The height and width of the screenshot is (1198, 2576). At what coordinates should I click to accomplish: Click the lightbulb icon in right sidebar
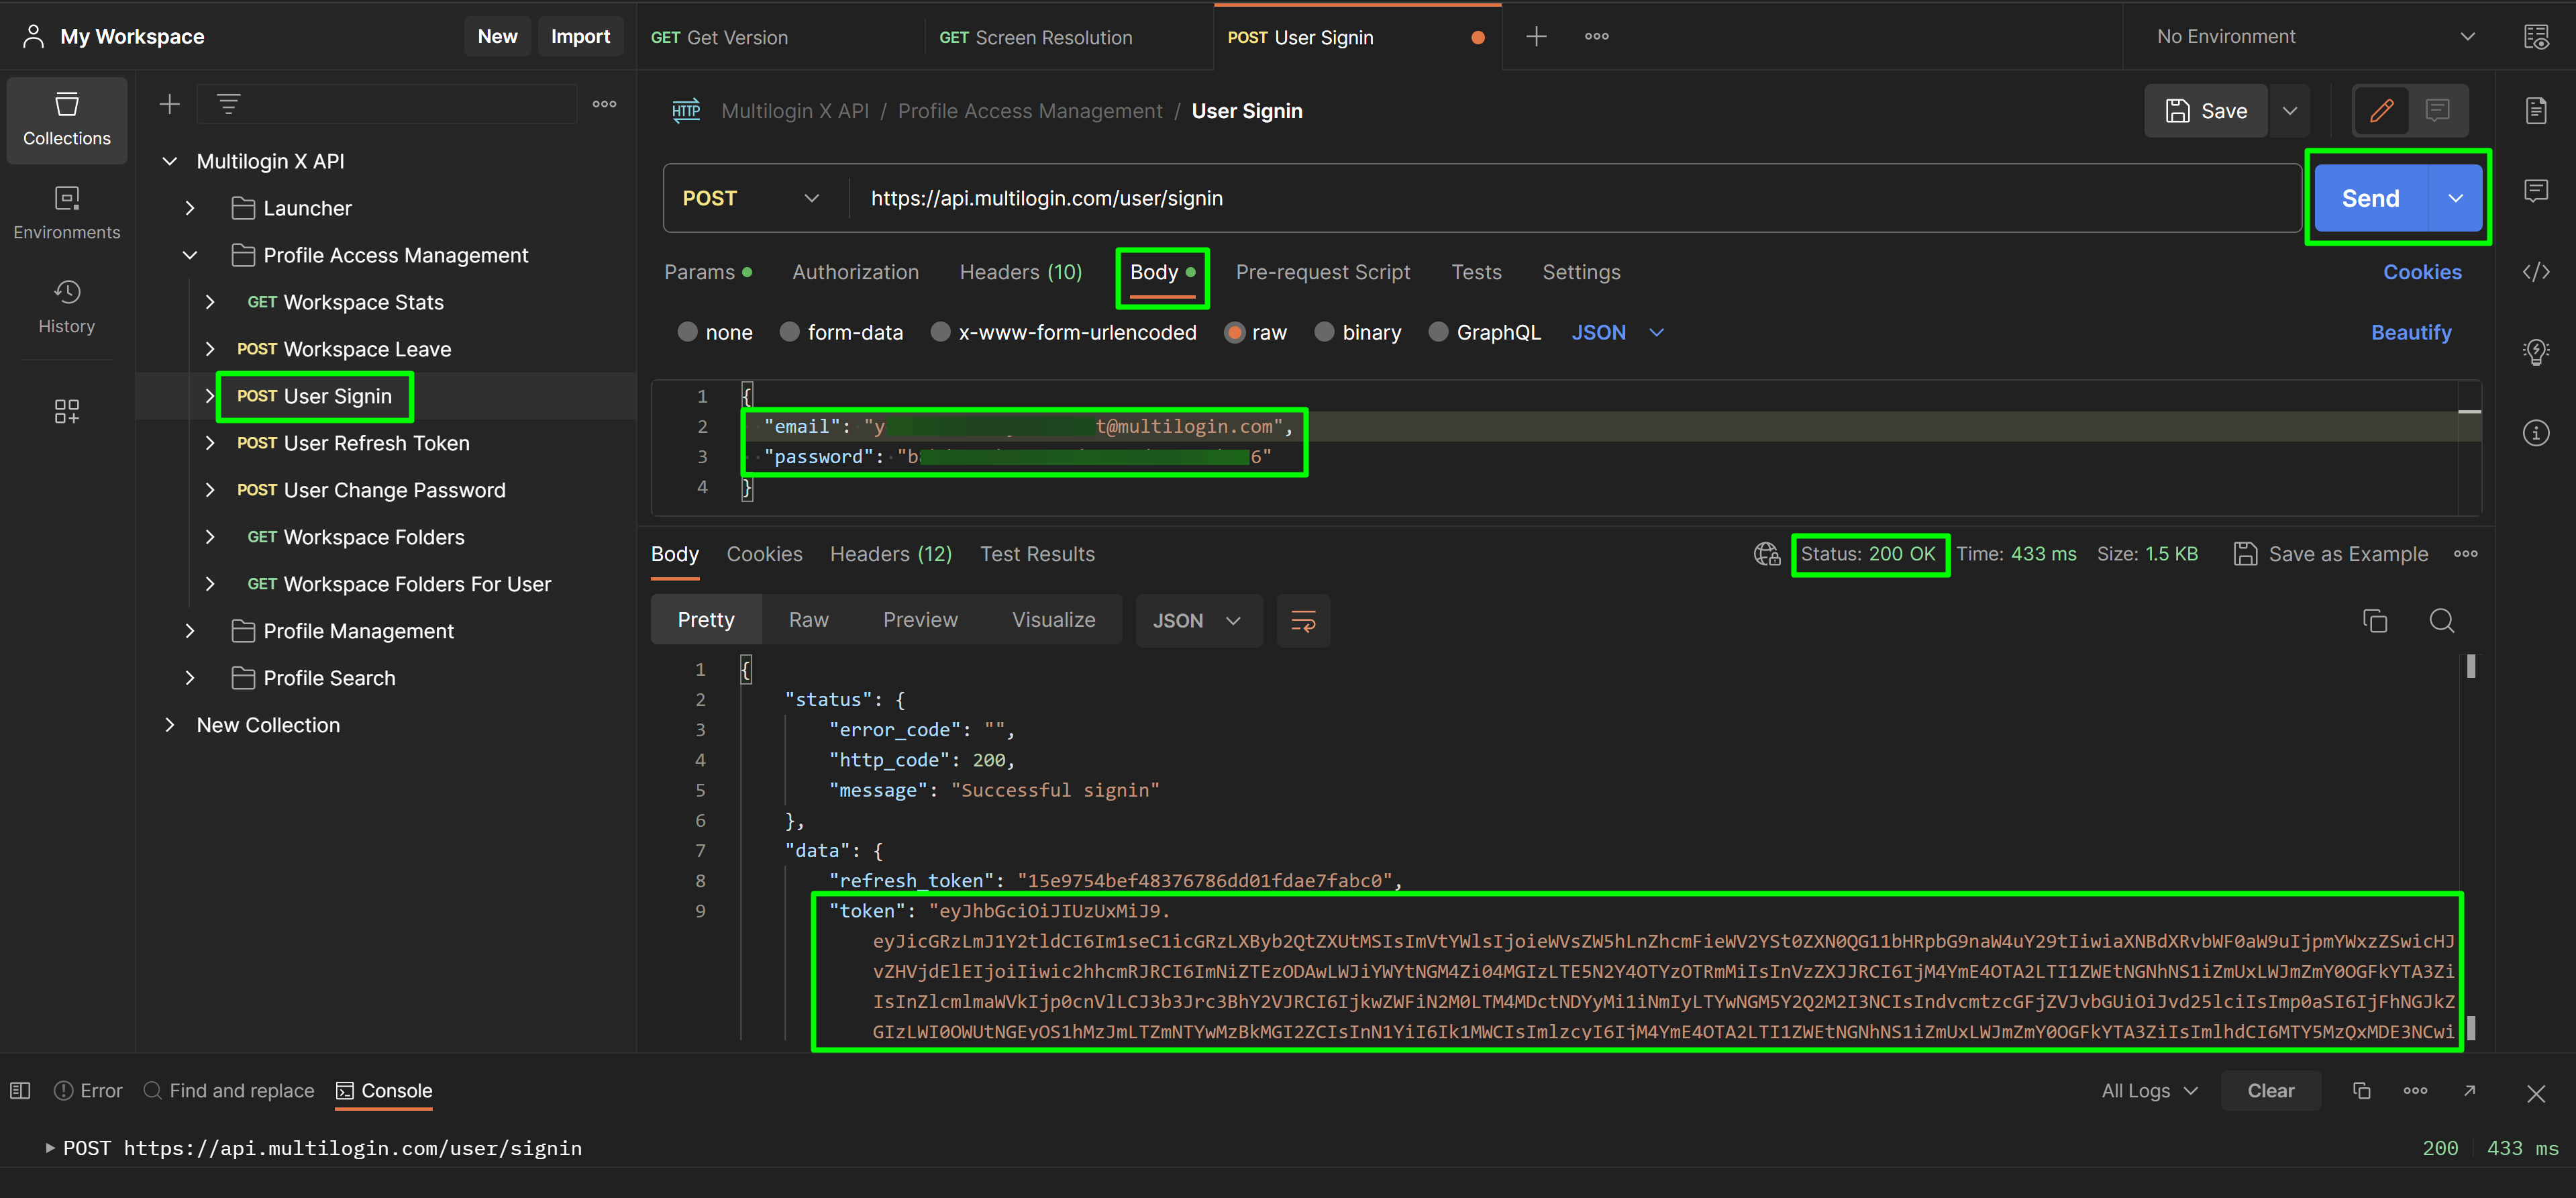point(2535,352)
